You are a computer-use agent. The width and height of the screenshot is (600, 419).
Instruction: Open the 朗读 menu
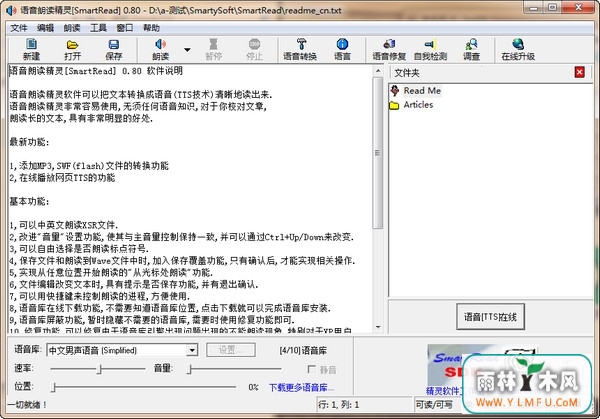(x=72, y=28)
